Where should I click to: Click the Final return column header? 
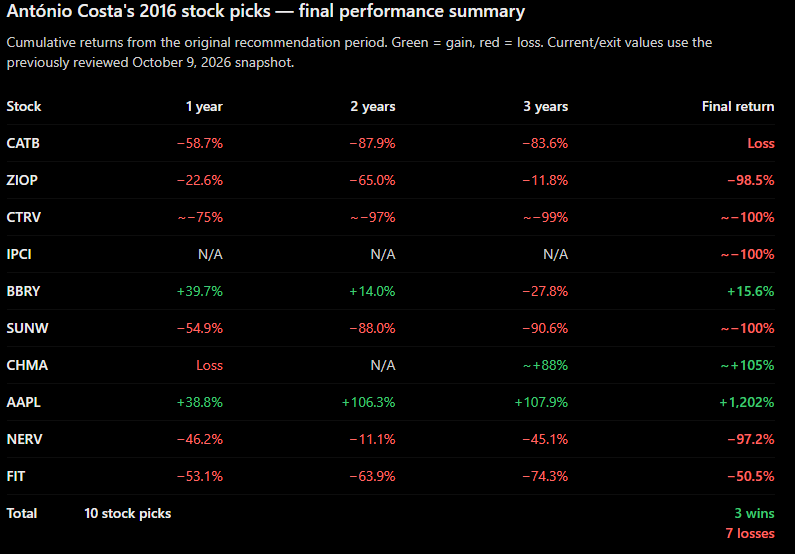coord(738,106)
